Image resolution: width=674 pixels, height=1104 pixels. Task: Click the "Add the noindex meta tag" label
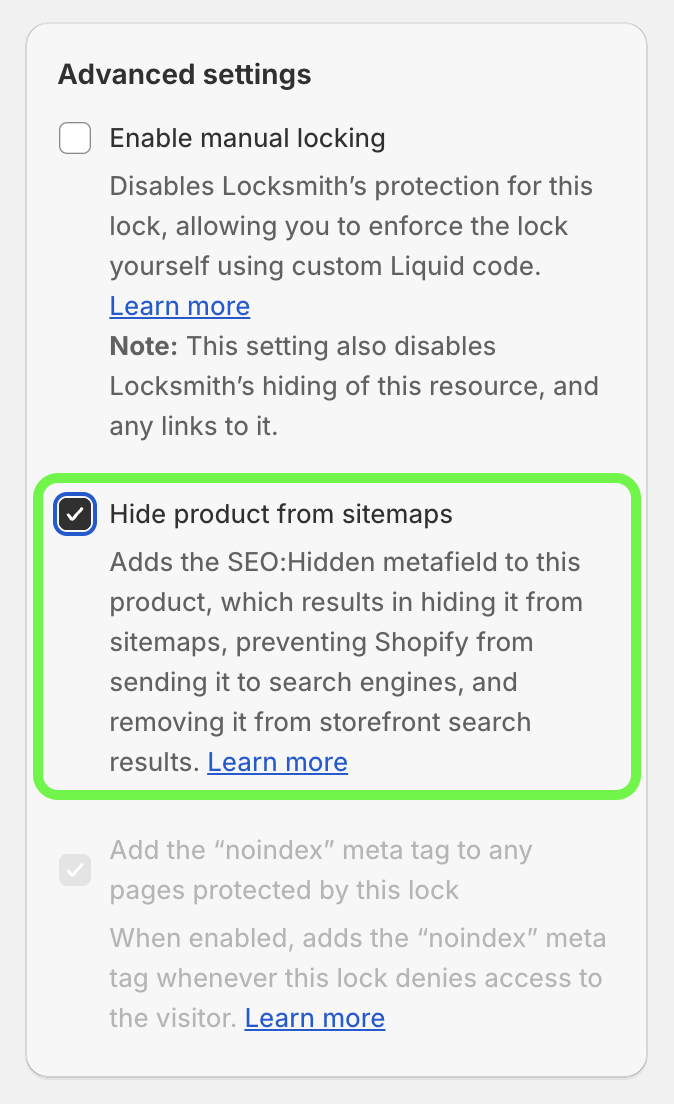(x=321, y=851)
